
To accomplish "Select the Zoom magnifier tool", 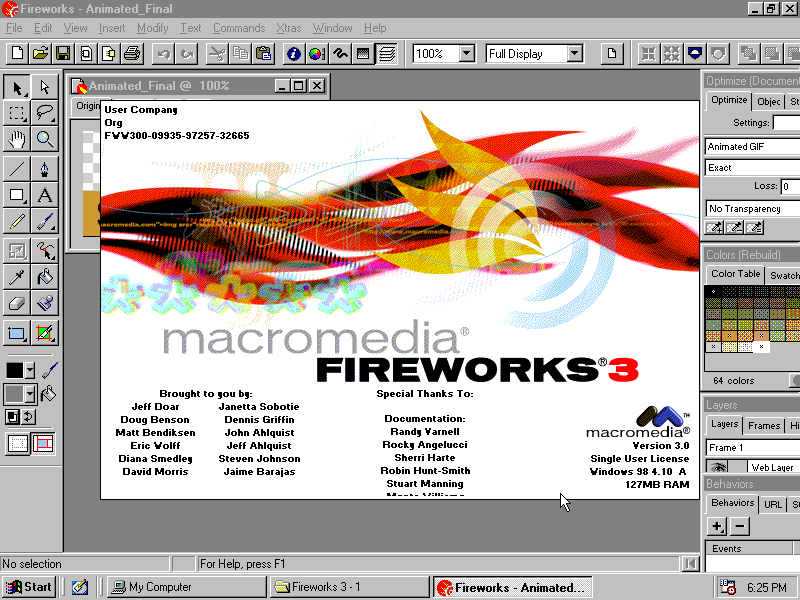I will click(x=44, y=139).
